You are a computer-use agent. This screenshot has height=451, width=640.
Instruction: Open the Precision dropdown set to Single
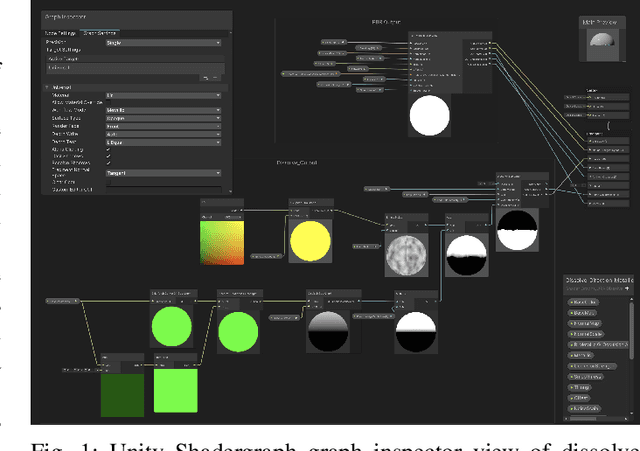pos(163,43)
